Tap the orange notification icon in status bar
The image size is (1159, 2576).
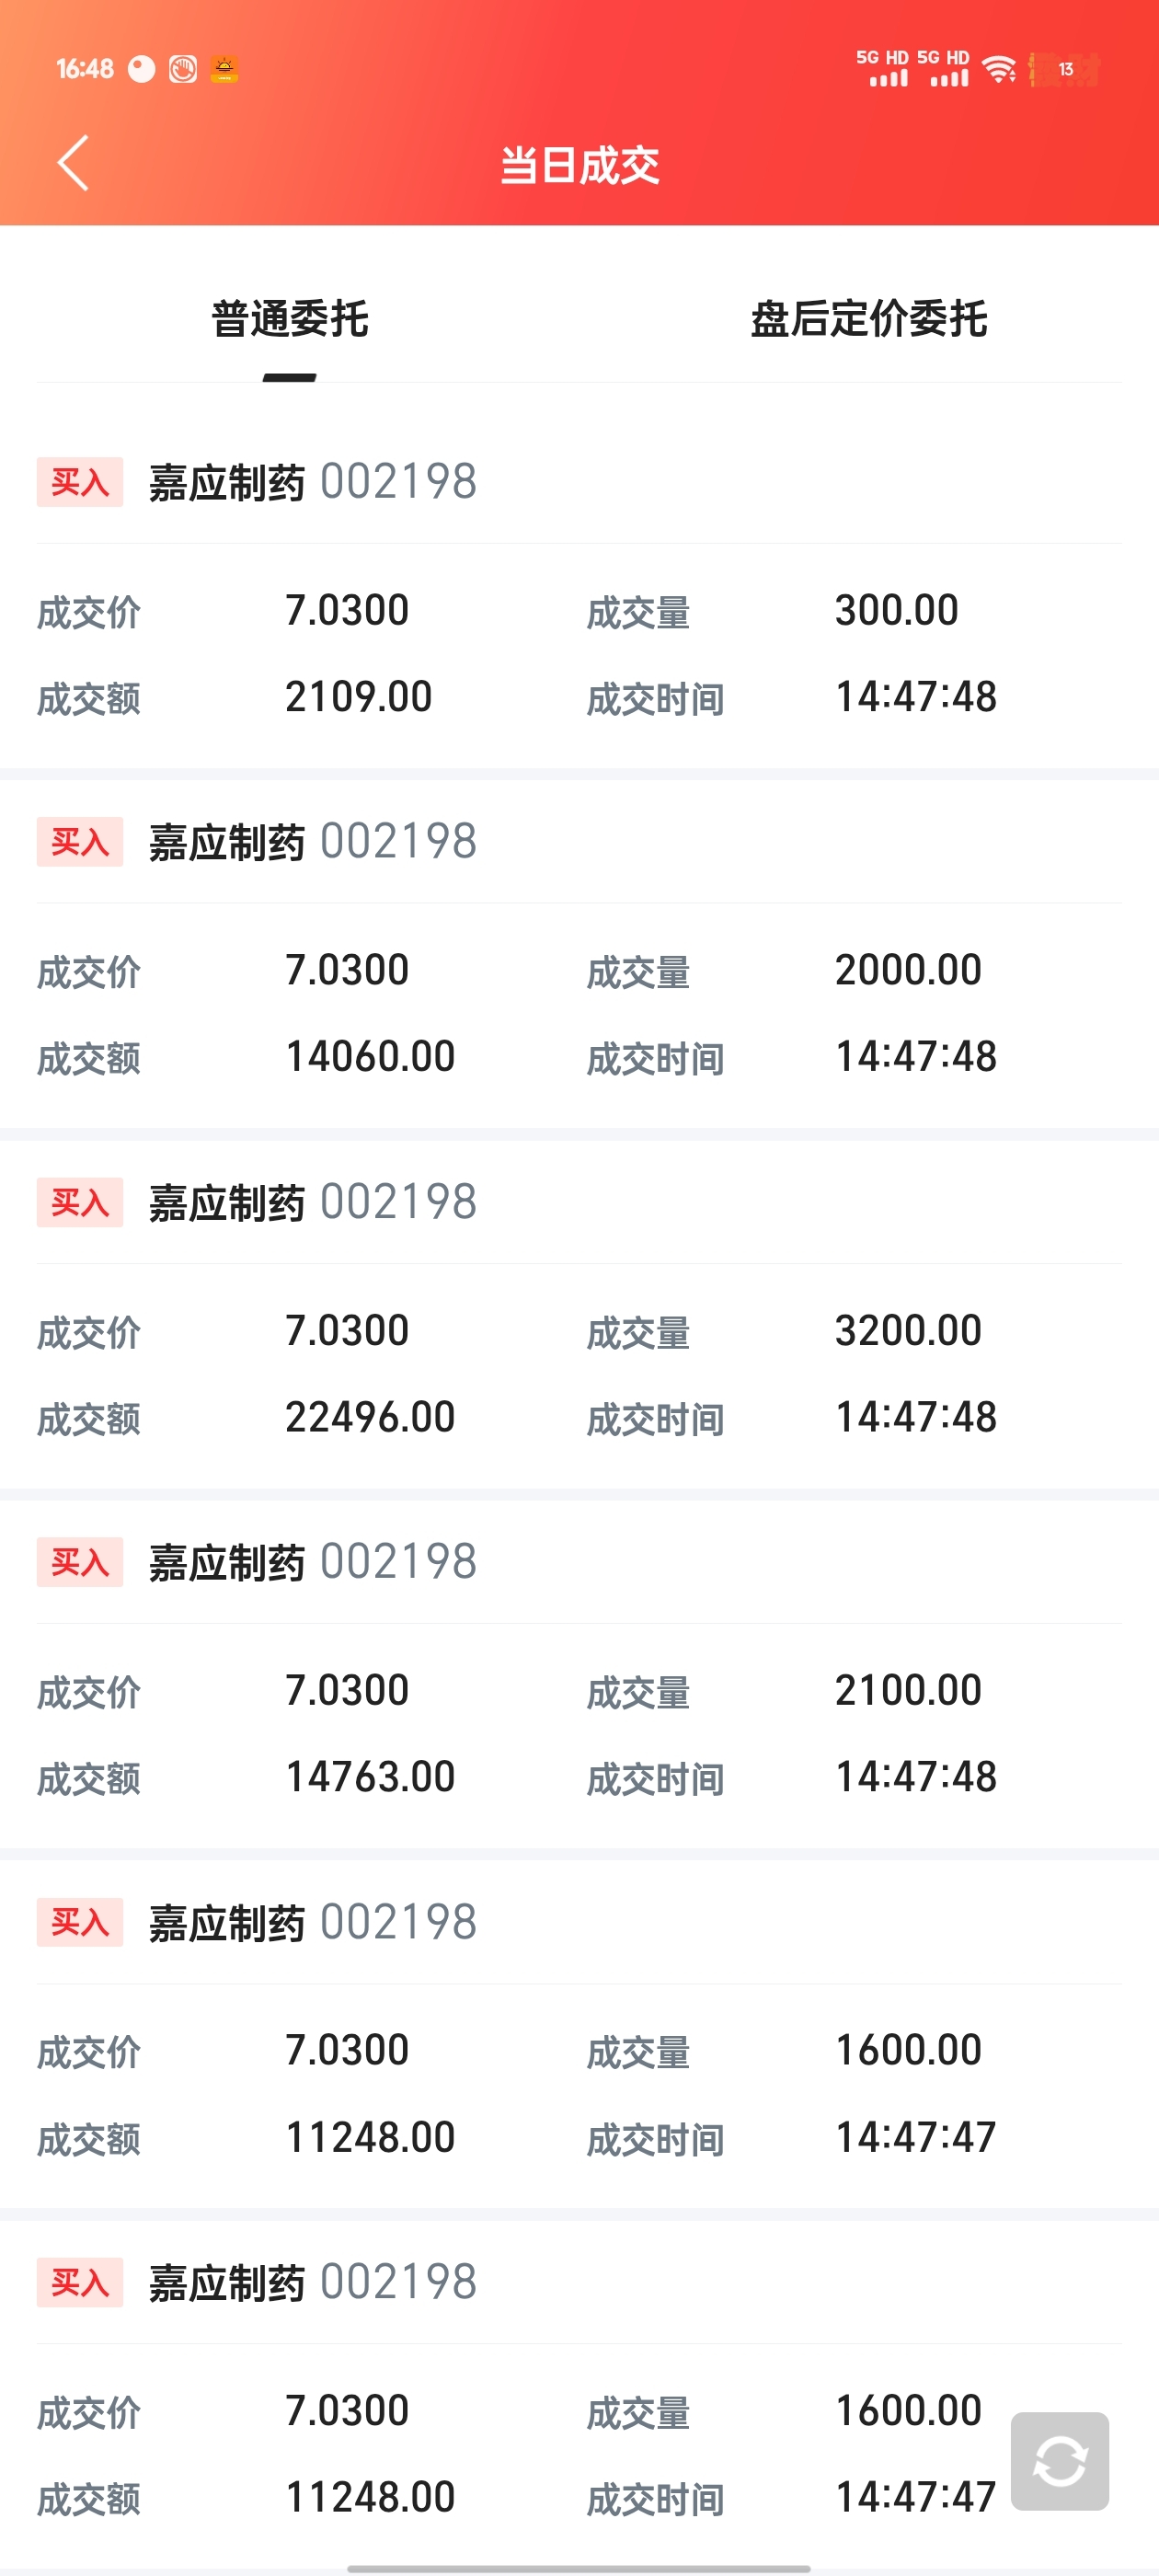tap(224, 69)
